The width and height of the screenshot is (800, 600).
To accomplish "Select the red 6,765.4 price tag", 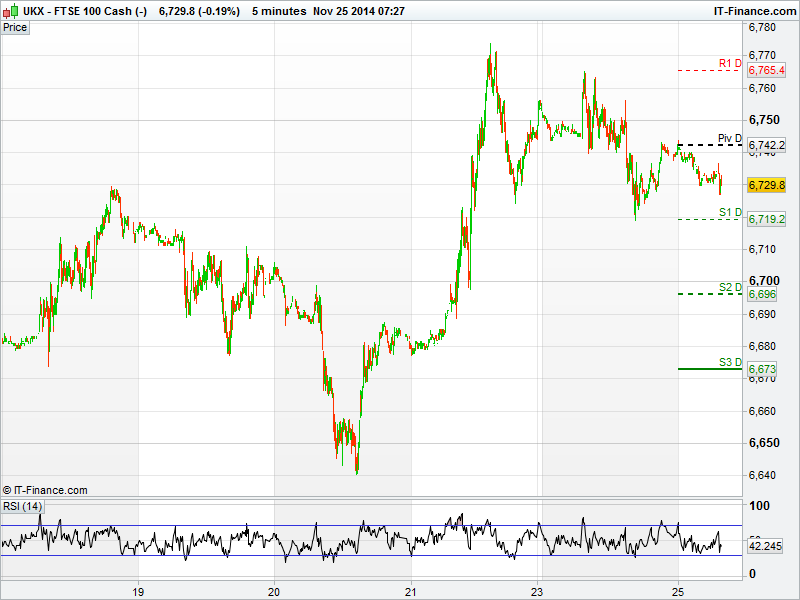I will pos(767,71).
